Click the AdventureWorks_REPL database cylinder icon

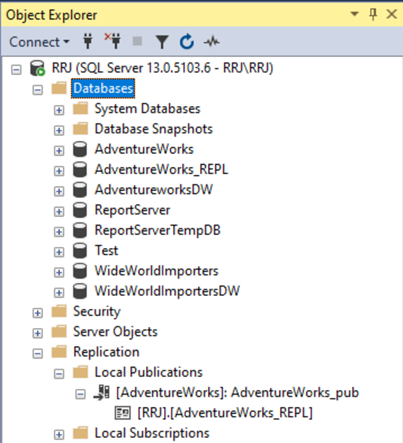tap(80, 169)
